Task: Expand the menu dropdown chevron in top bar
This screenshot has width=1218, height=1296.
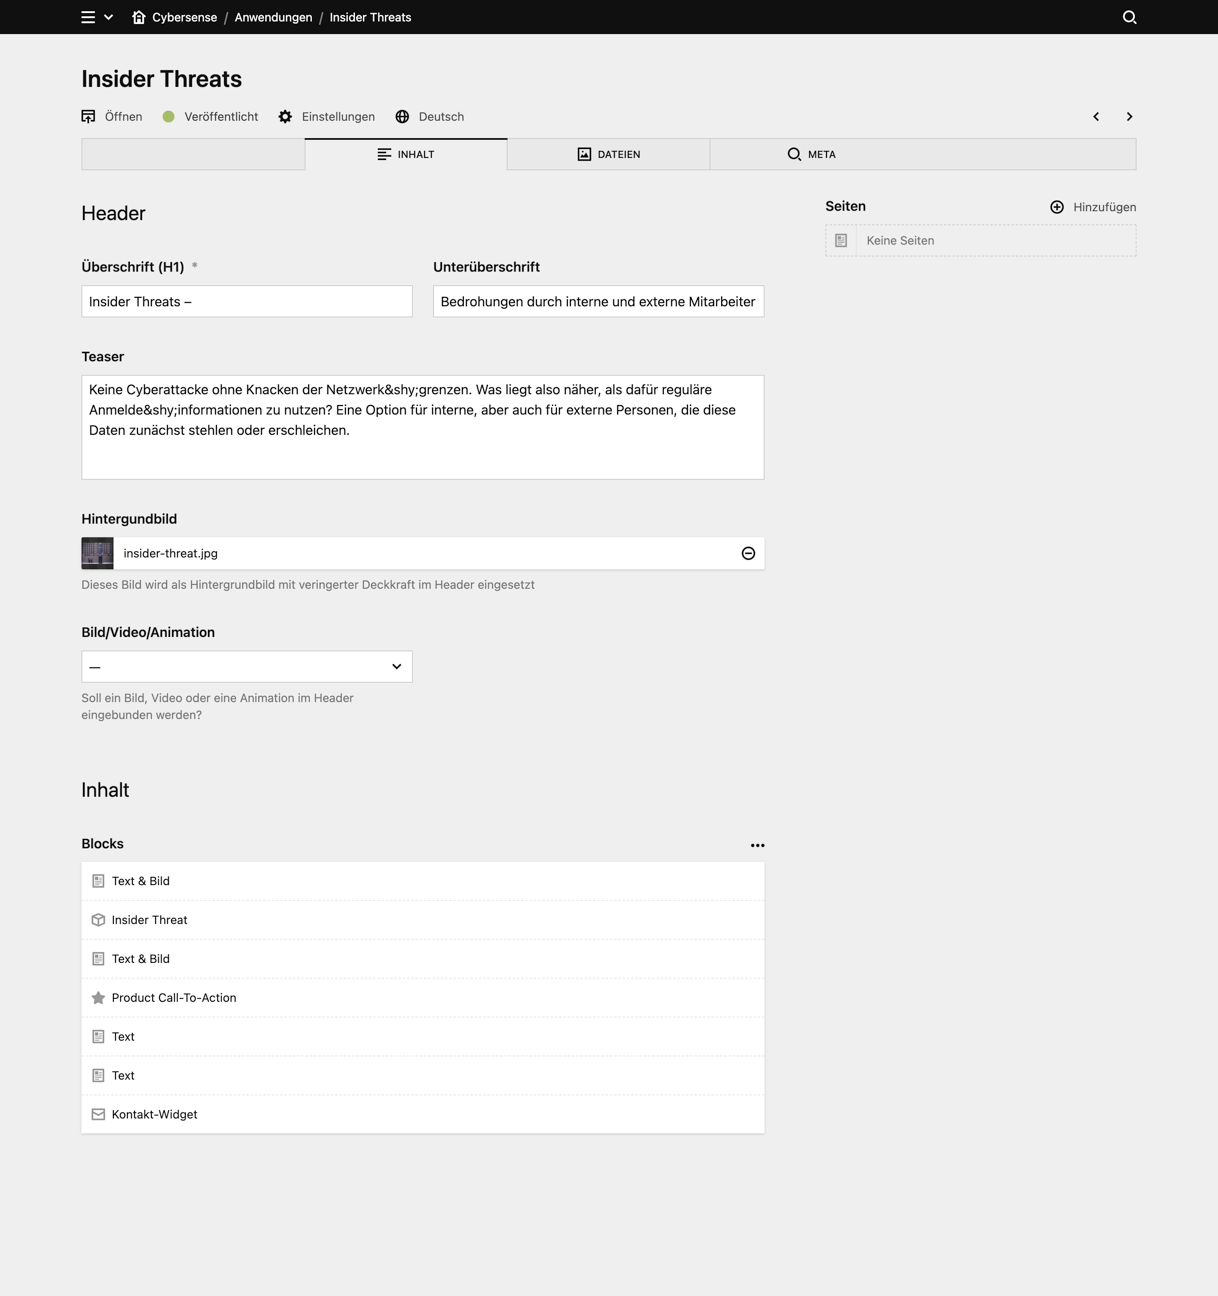Action: pos(108,17)
